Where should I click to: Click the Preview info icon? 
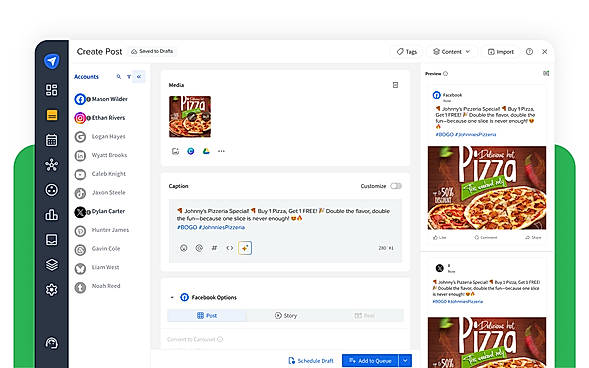click(x=446, y=74)
